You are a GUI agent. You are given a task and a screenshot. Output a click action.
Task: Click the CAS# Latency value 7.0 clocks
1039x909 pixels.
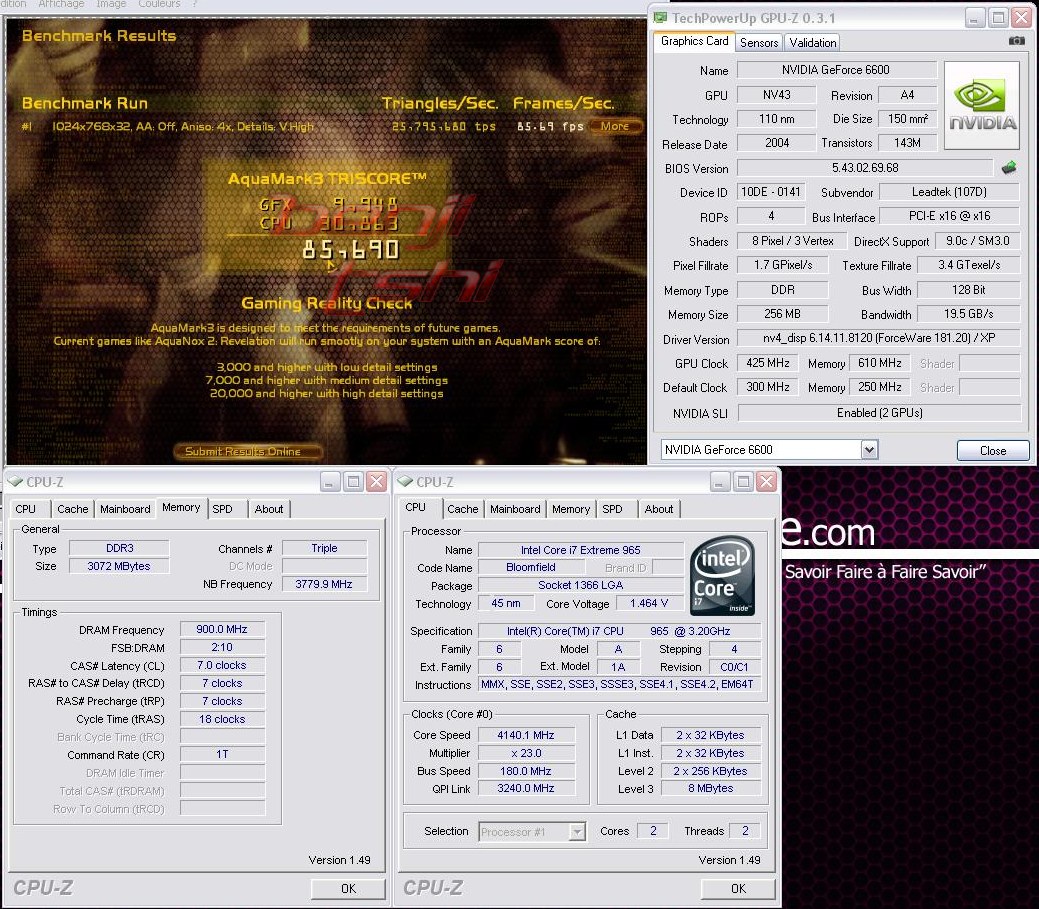pyautogui.click(x=222, y=665)
